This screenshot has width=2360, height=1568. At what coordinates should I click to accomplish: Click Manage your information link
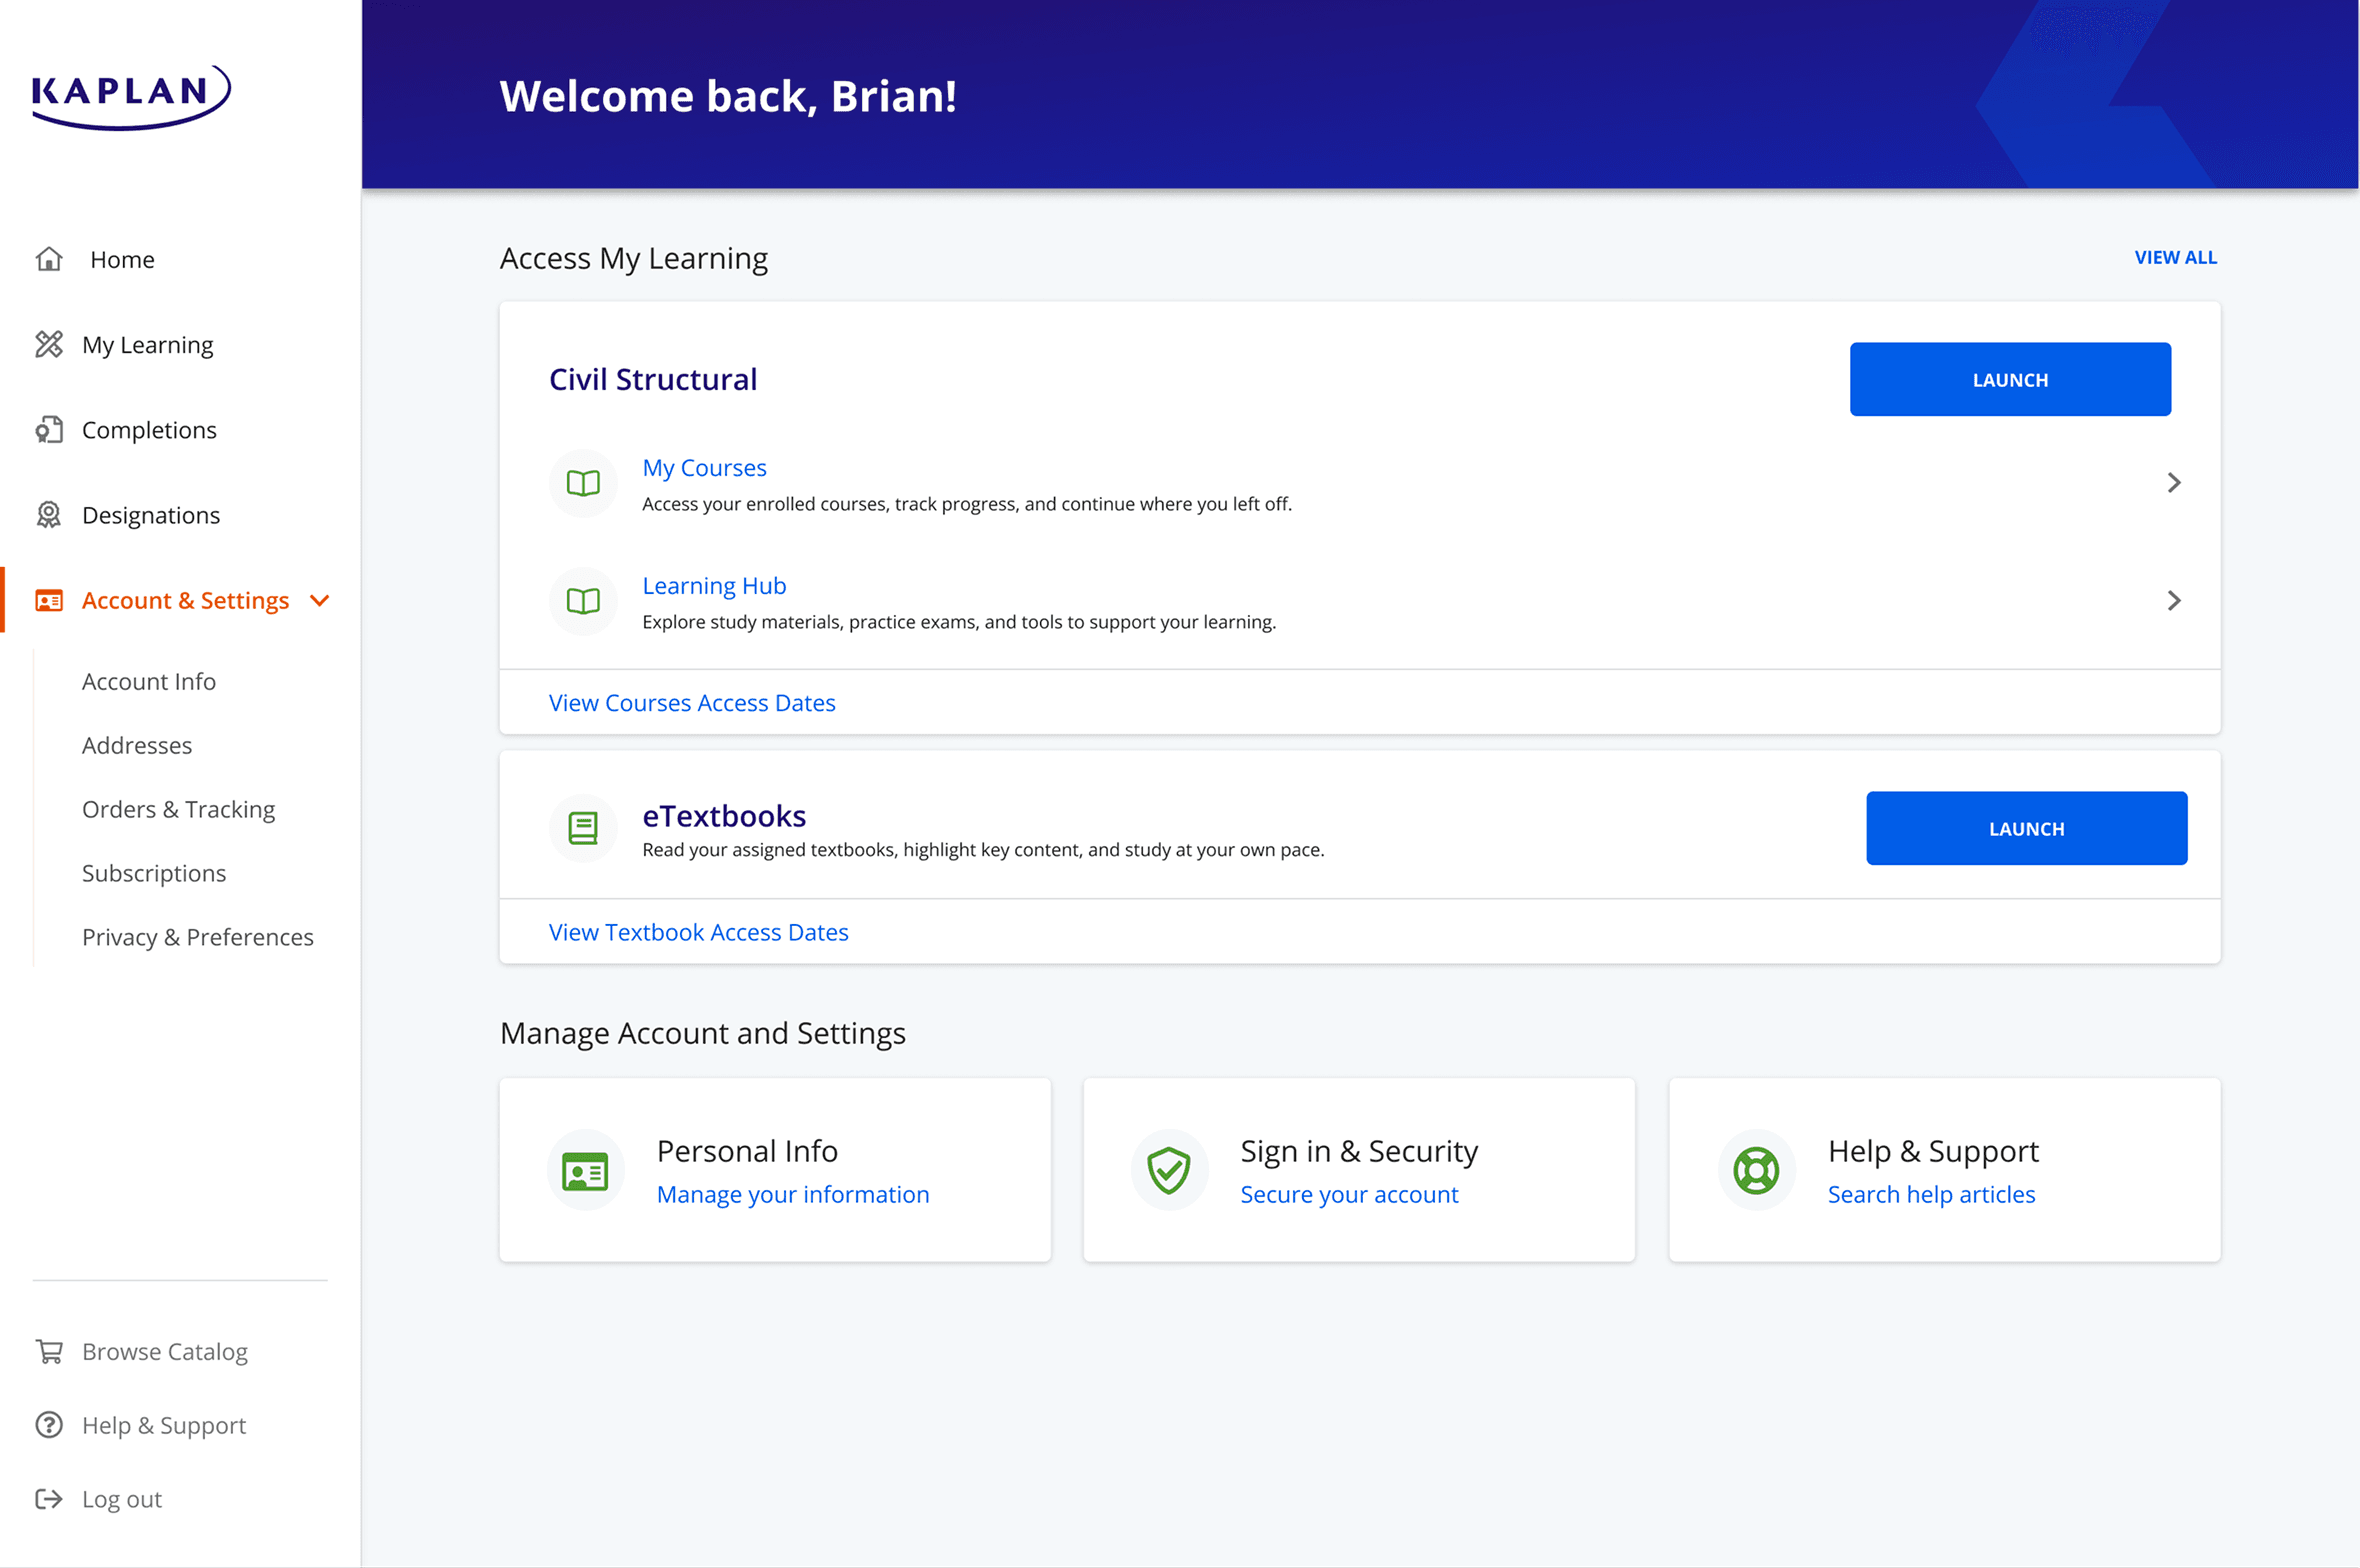793,1194
